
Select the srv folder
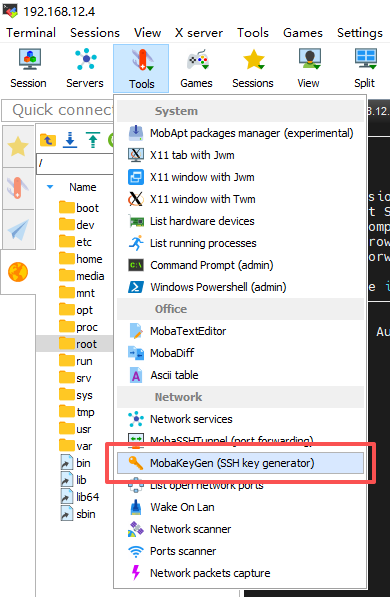(x=75, y=378)
